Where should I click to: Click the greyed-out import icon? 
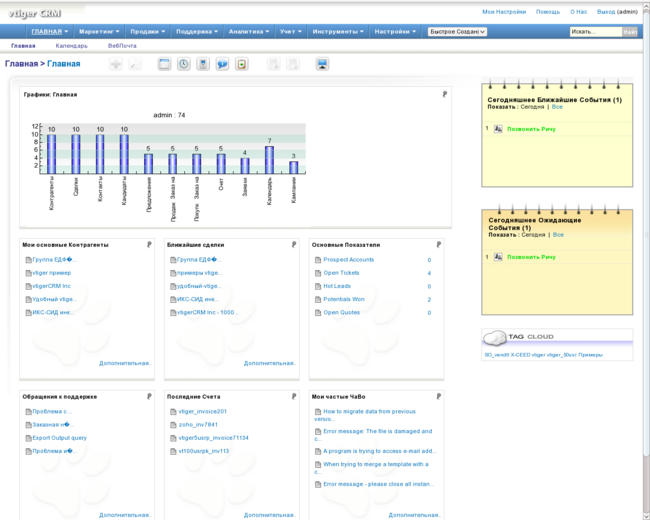(274, 64)
